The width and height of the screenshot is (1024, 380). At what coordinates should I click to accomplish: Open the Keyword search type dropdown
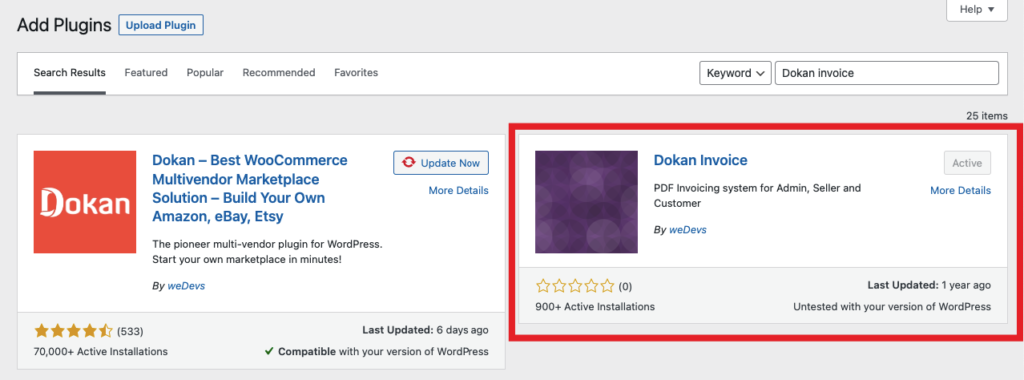(x=735, y=73)
